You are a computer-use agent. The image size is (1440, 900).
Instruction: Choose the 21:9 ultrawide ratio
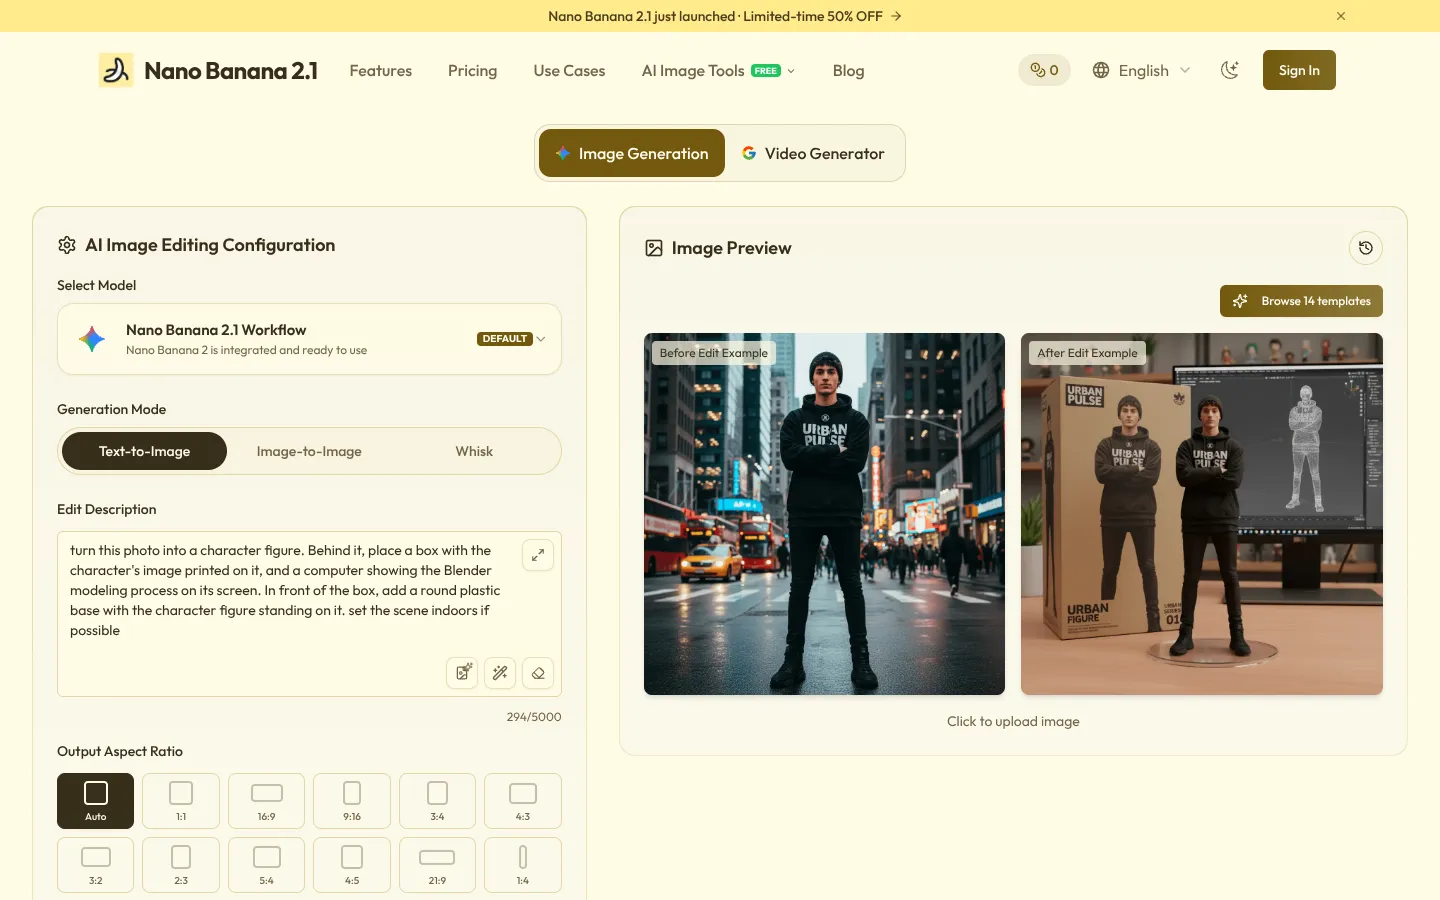coord(438,865)
